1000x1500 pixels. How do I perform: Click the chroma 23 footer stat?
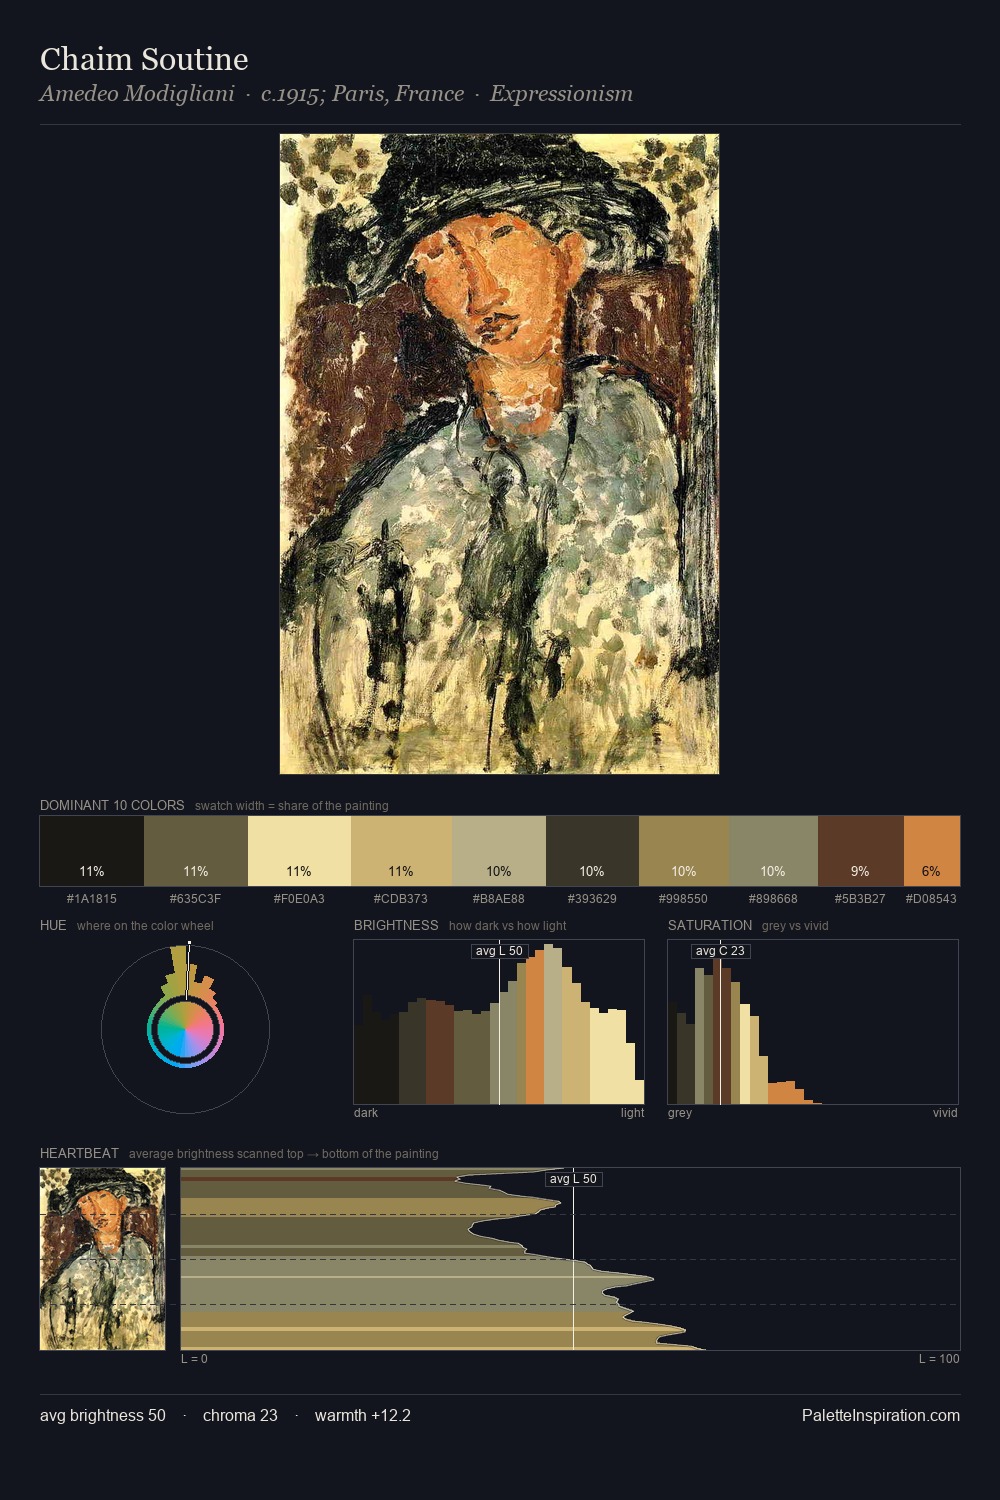click(240, 1415)
